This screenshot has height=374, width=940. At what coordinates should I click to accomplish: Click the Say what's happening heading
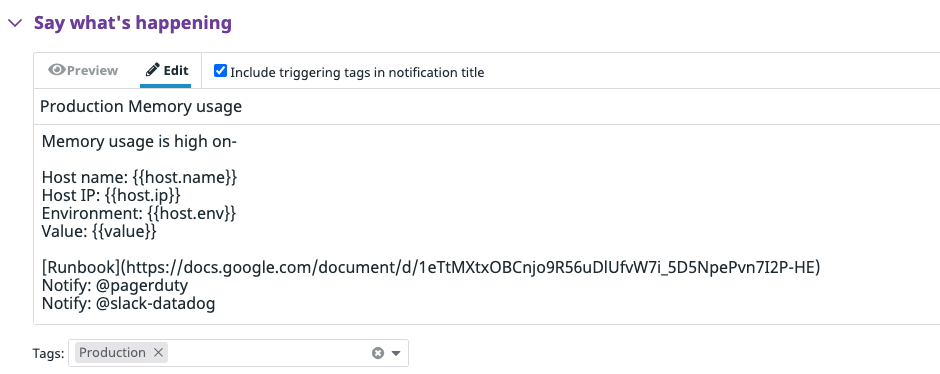pyautogui.click(x=132, y=23)
